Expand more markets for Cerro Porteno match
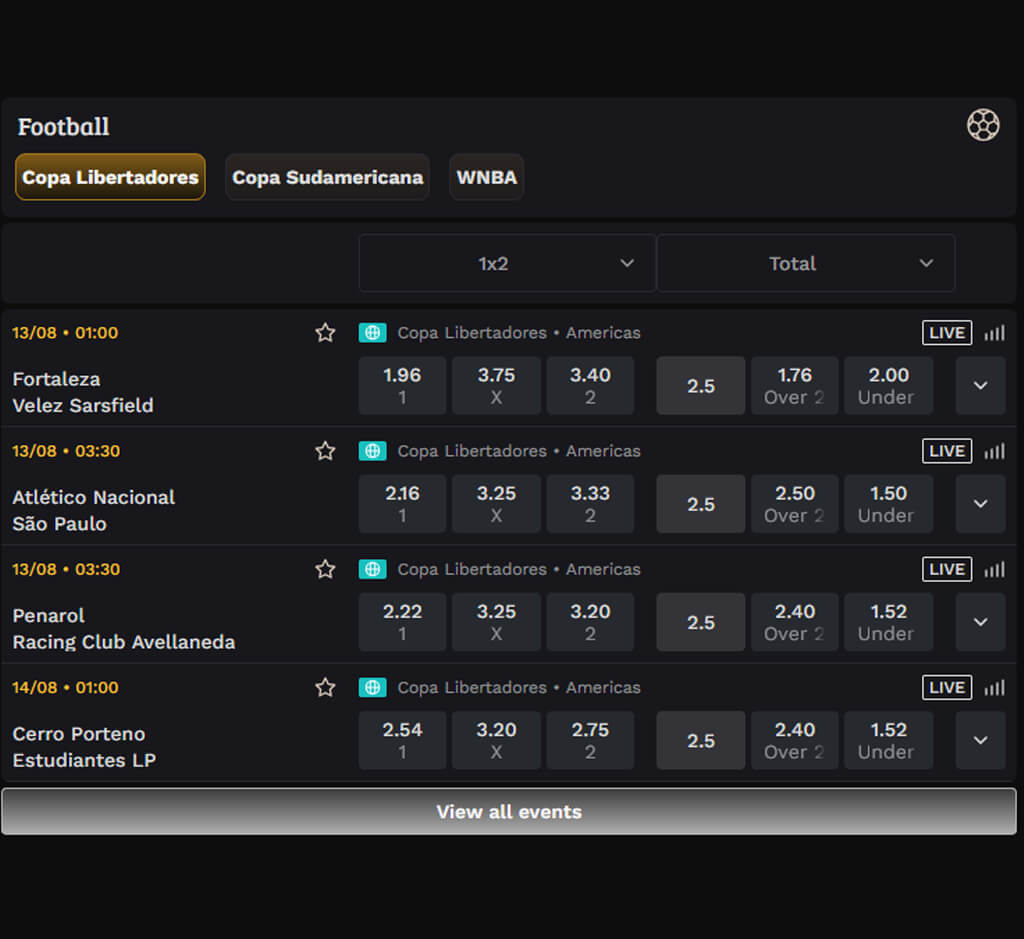This screenshot has height=939, width=1024. point(980,740)
